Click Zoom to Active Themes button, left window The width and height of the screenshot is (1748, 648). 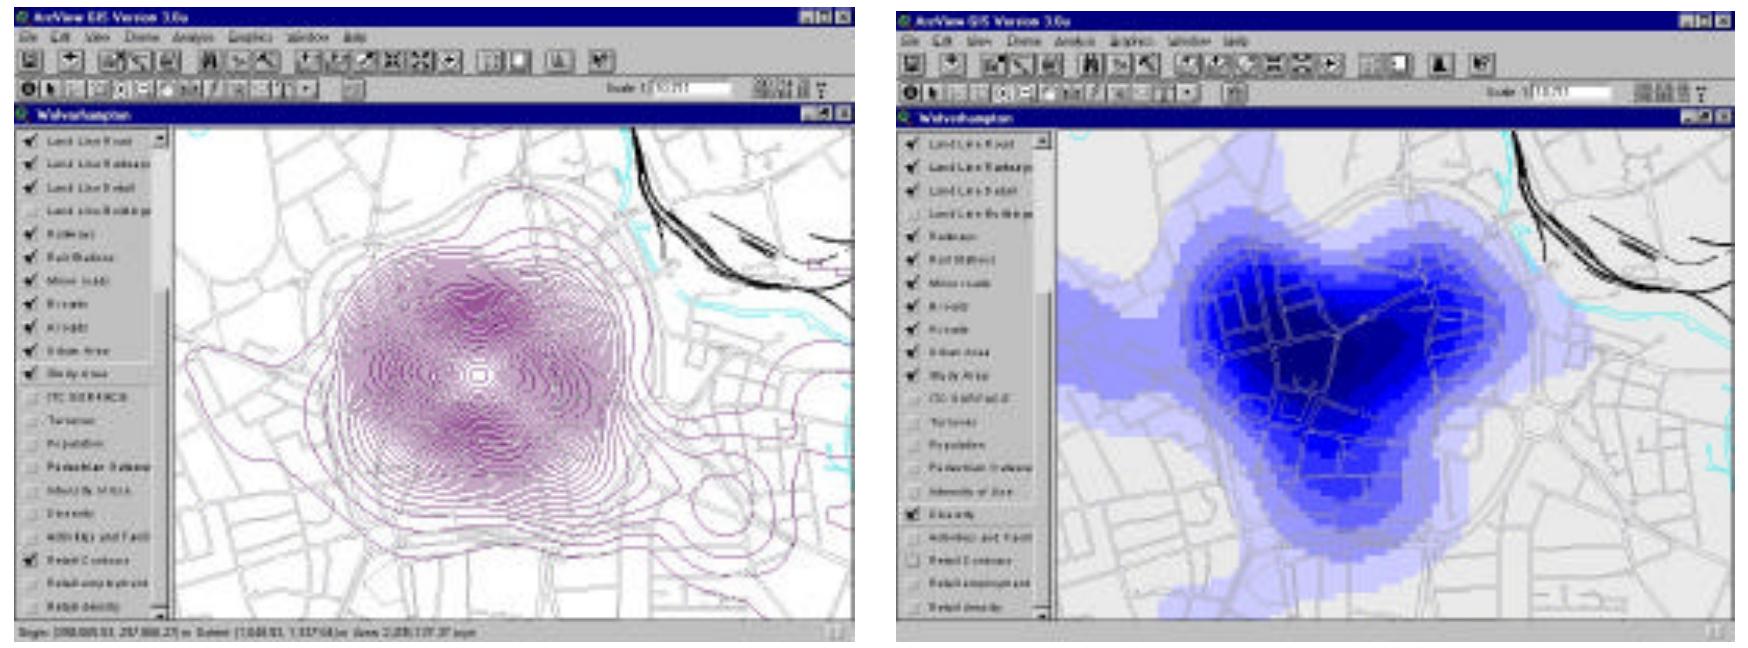[x=338, y=61]
